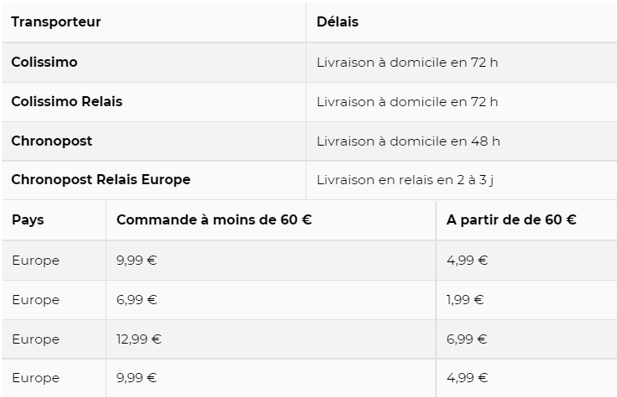Click the first 4,99 € price cell
Screen dimensions: 617x397
point(467,260)
